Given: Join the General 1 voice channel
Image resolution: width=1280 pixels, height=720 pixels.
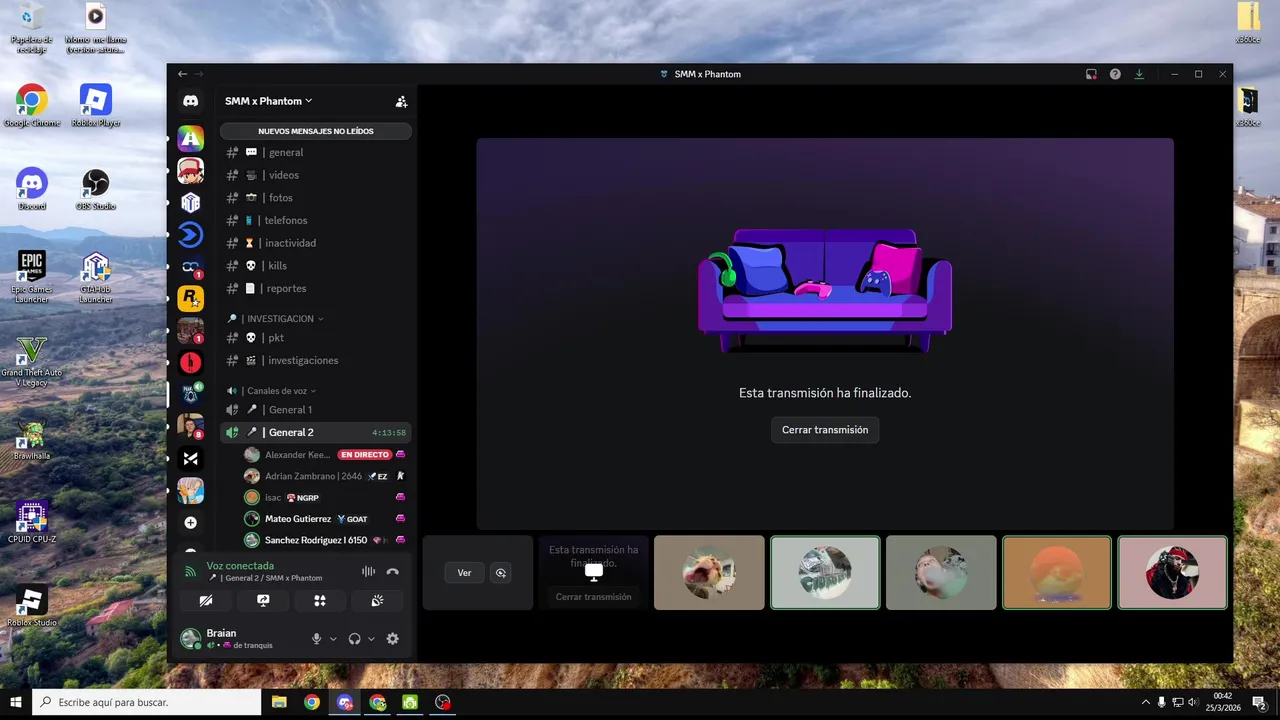Looking at the screenshot, I should [x=315, y=410].
